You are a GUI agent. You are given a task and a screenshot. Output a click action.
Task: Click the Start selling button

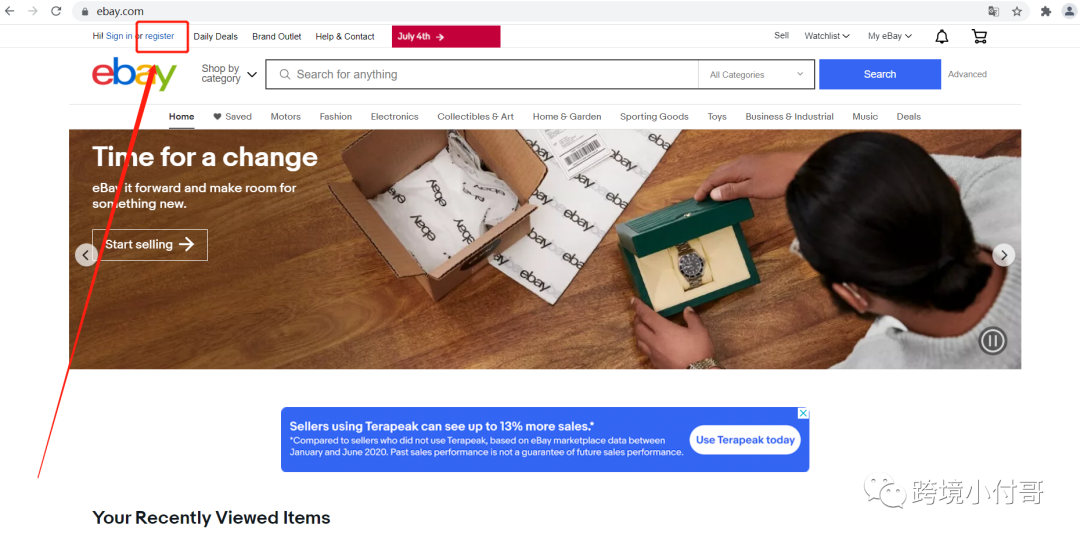coord(149,245)
